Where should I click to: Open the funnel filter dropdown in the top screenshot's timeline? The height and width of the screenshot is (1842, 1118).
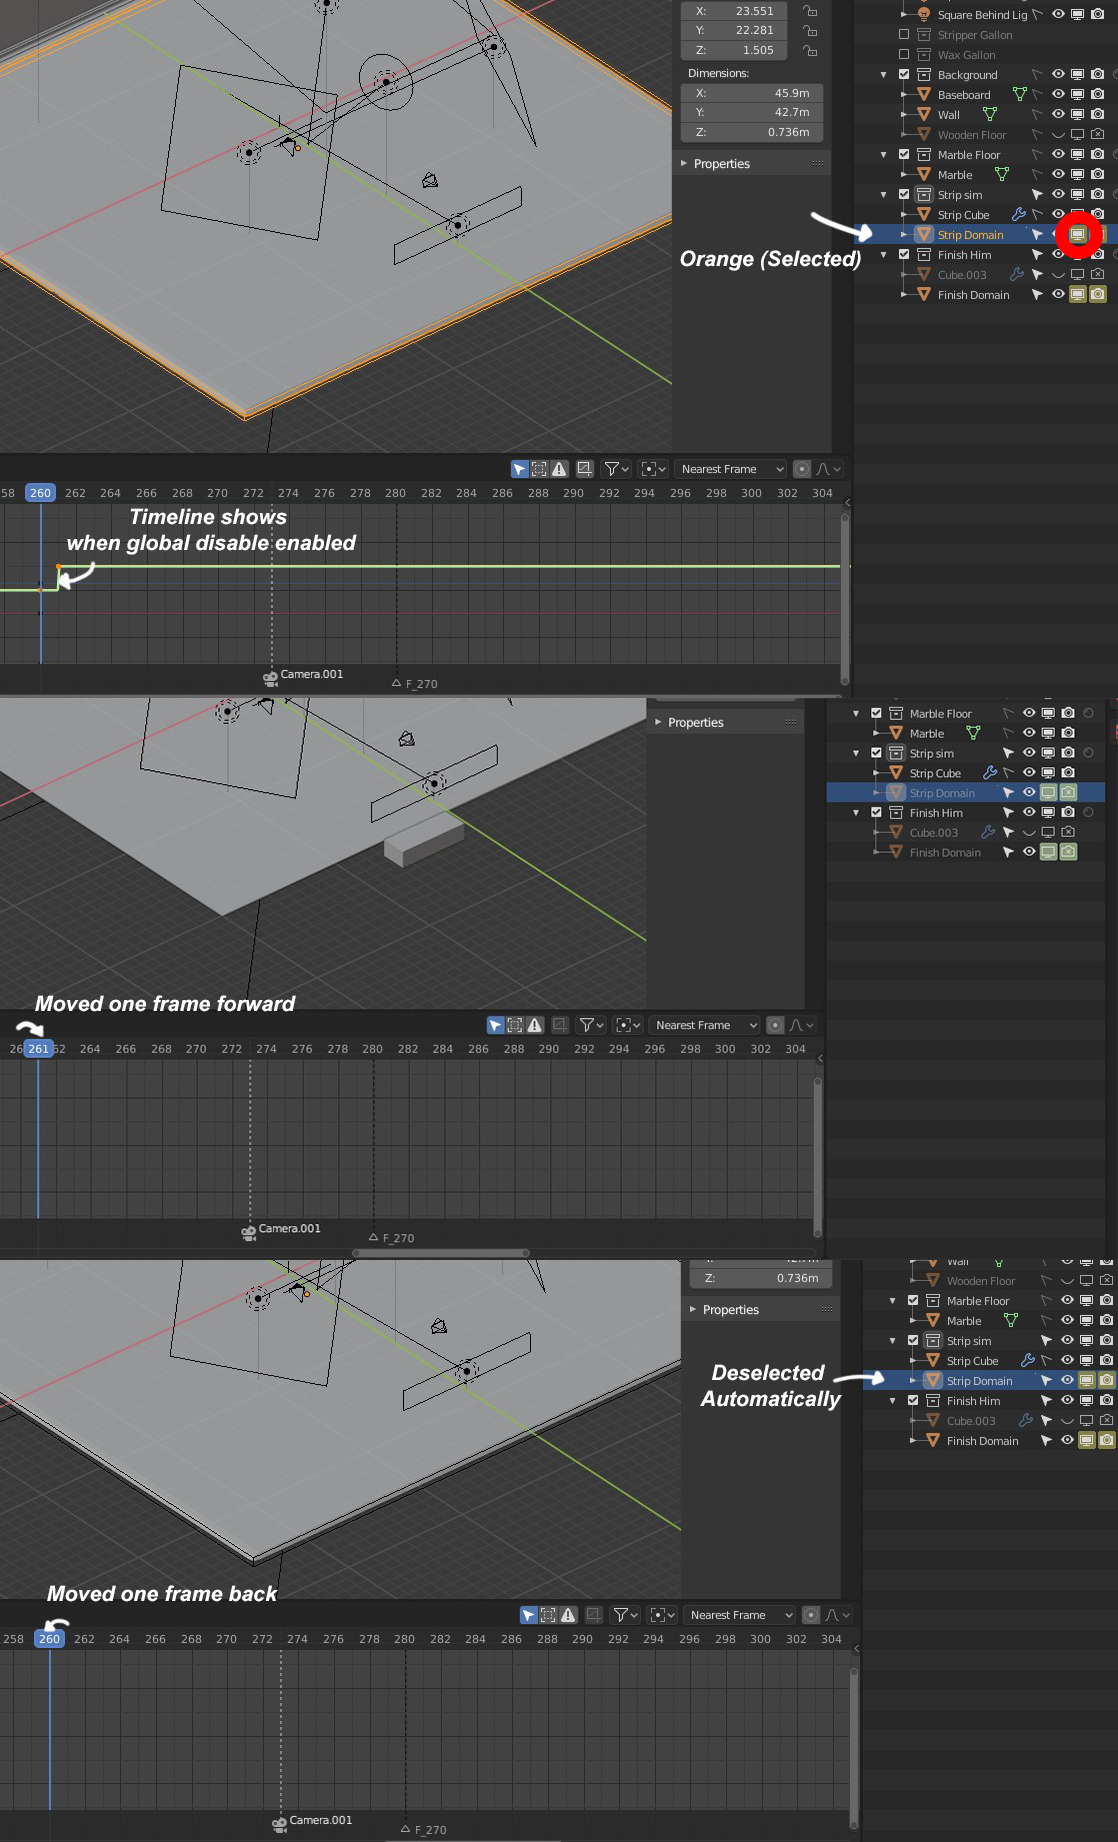[x=616, y=469]
